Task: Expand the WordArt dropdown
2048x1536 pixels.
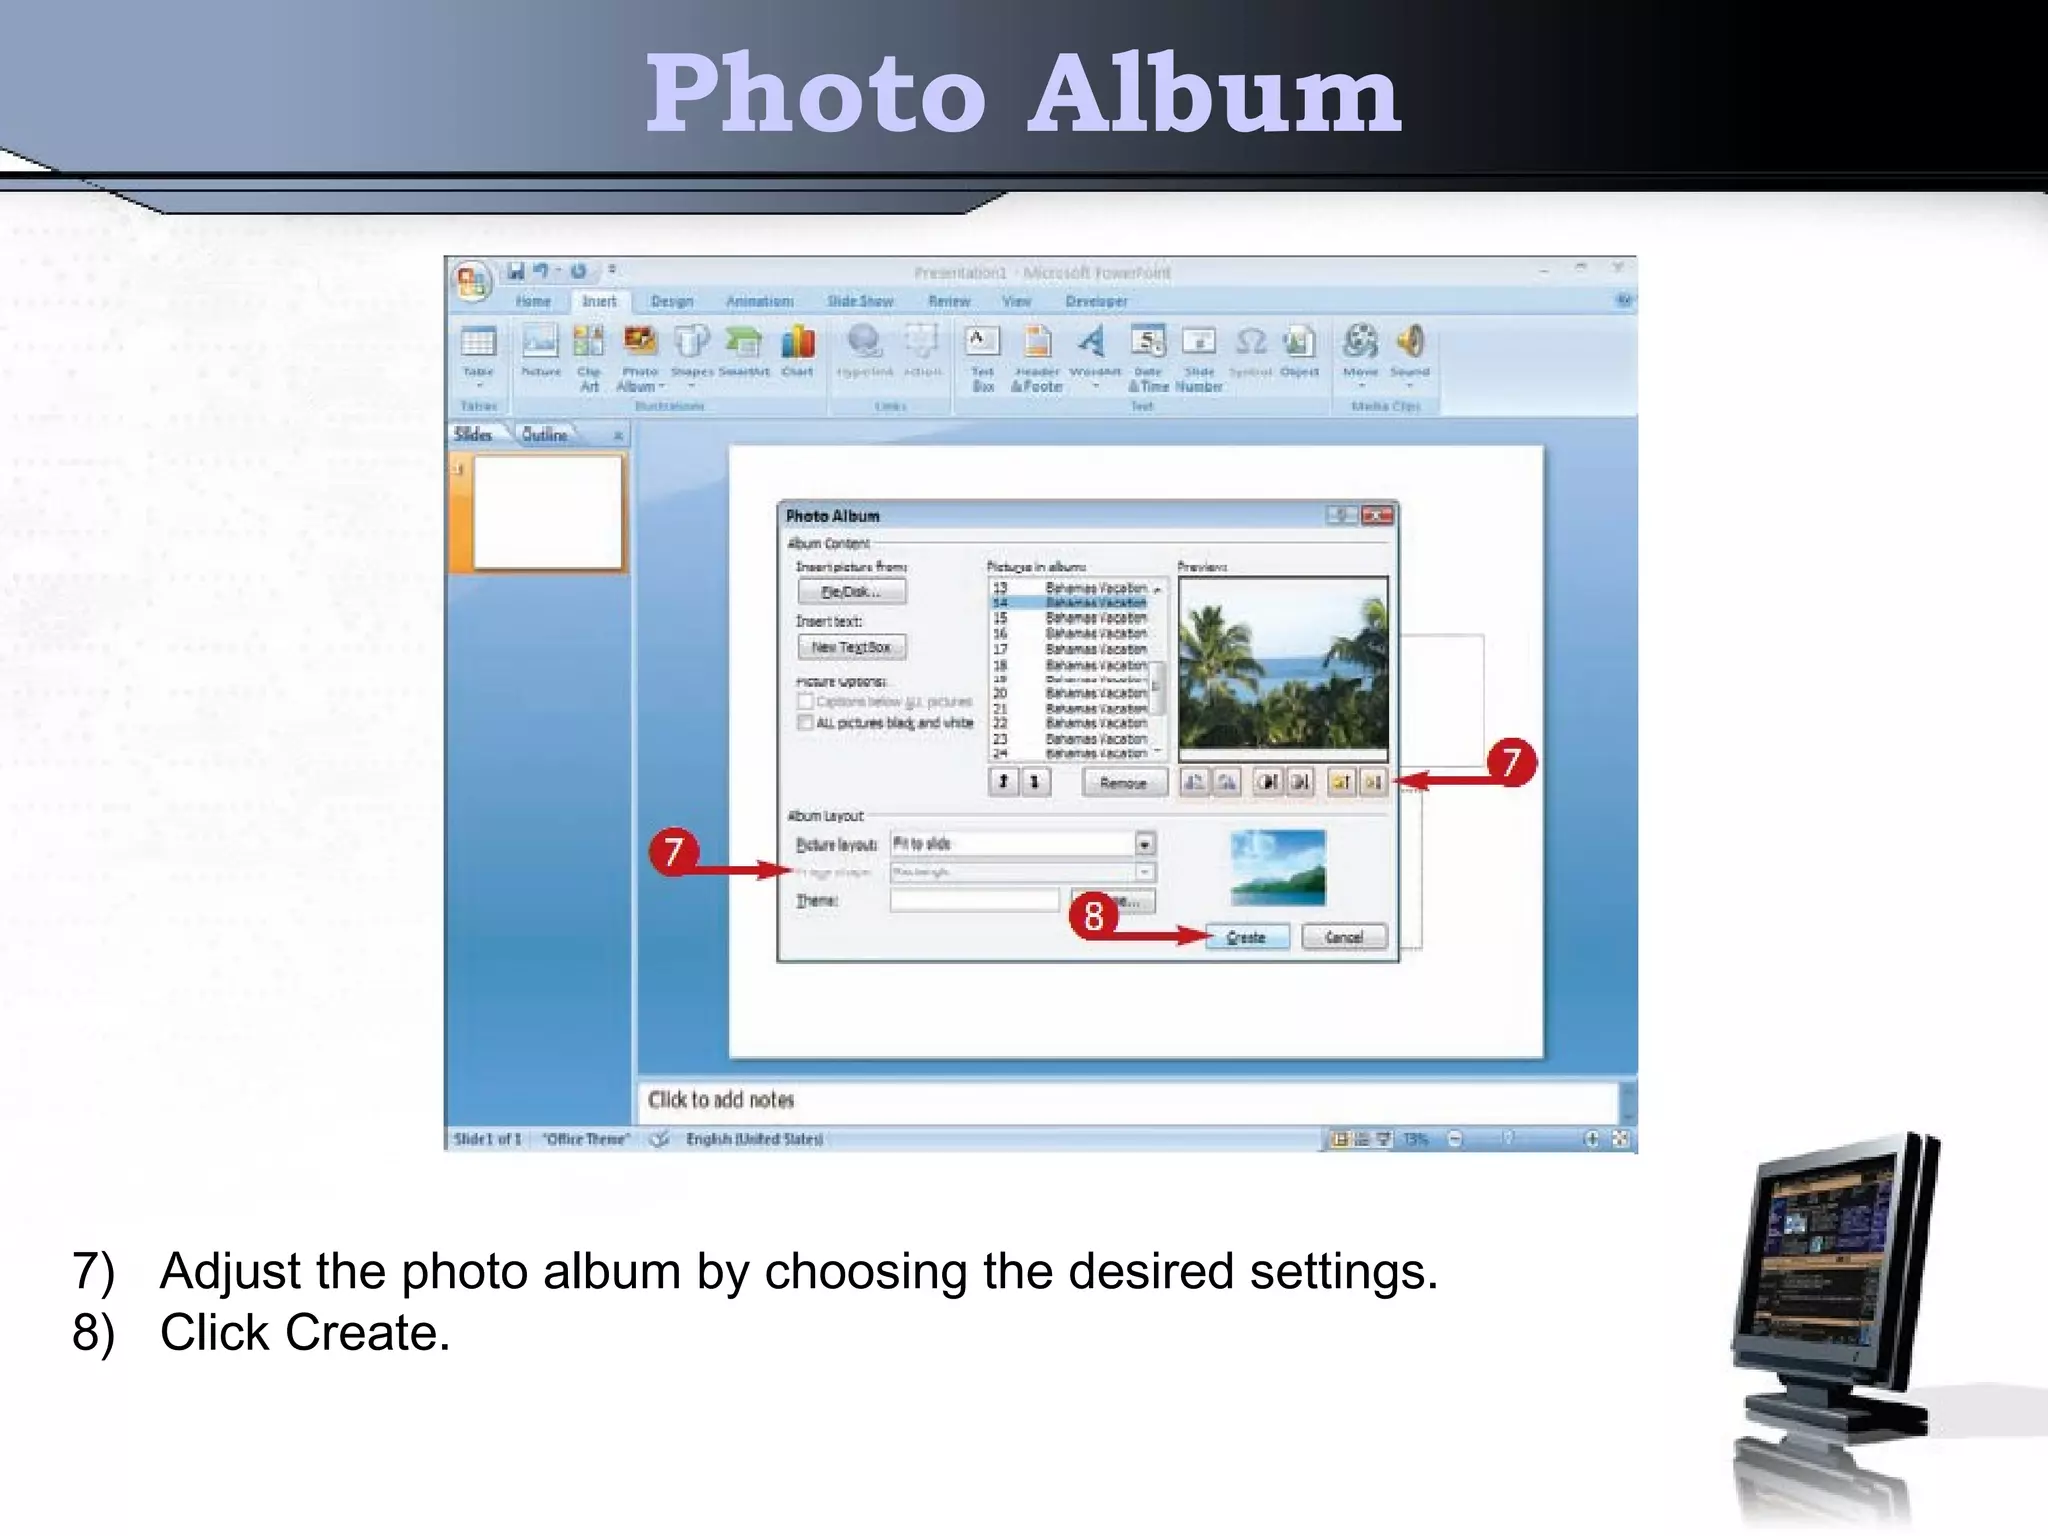Action: pos(1095,387)
